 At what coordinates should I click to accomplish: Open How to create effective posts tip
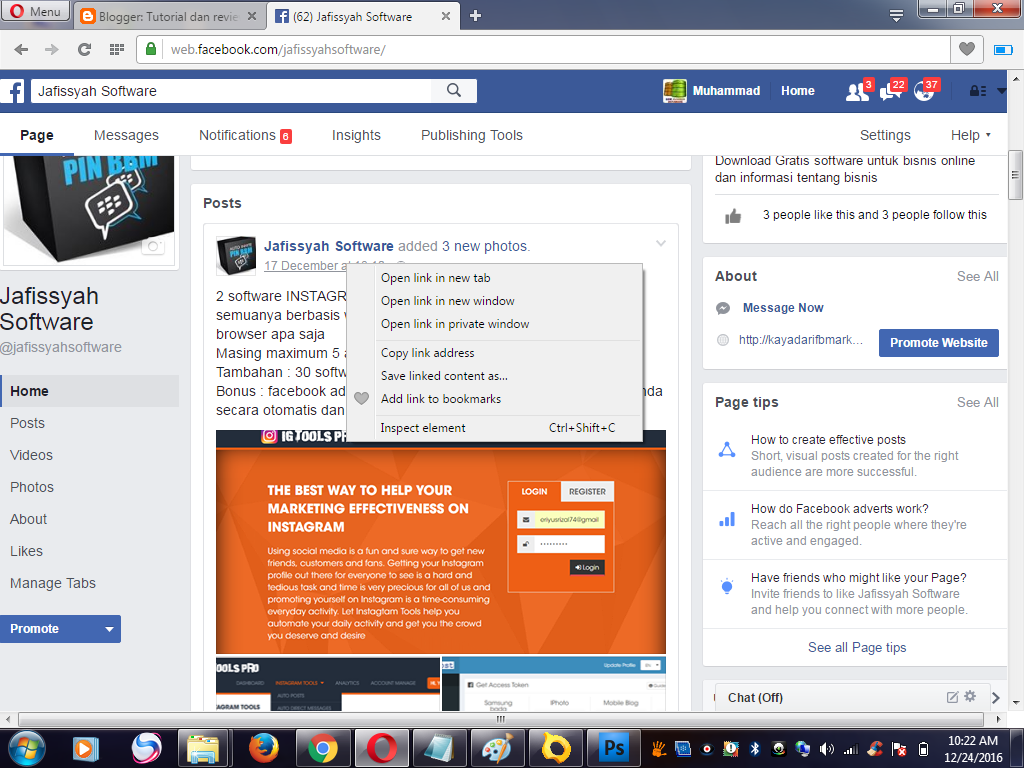[828, 440]
